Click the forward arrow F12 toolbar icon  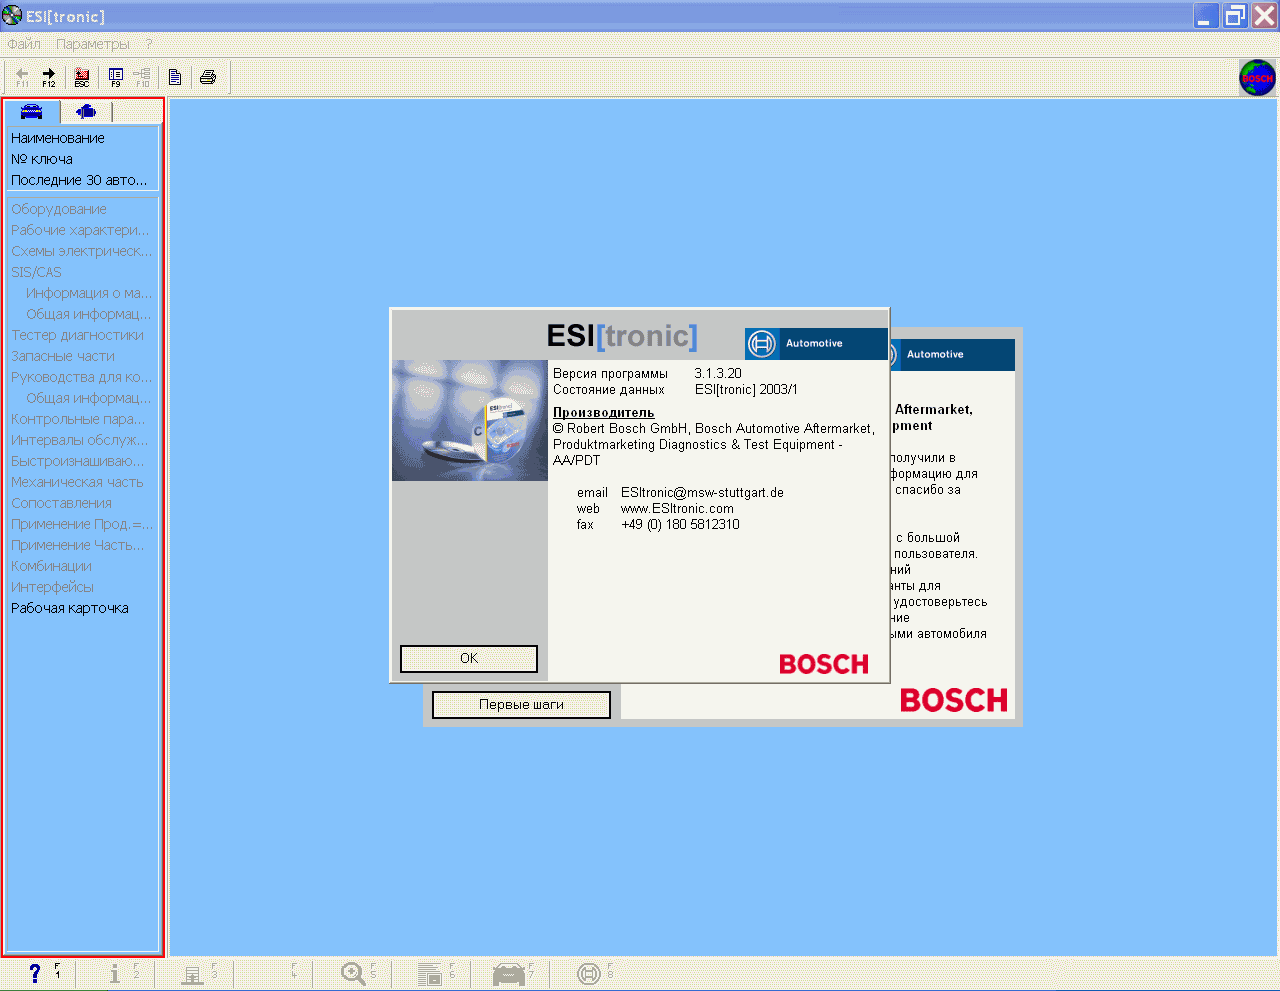point(48,76)
